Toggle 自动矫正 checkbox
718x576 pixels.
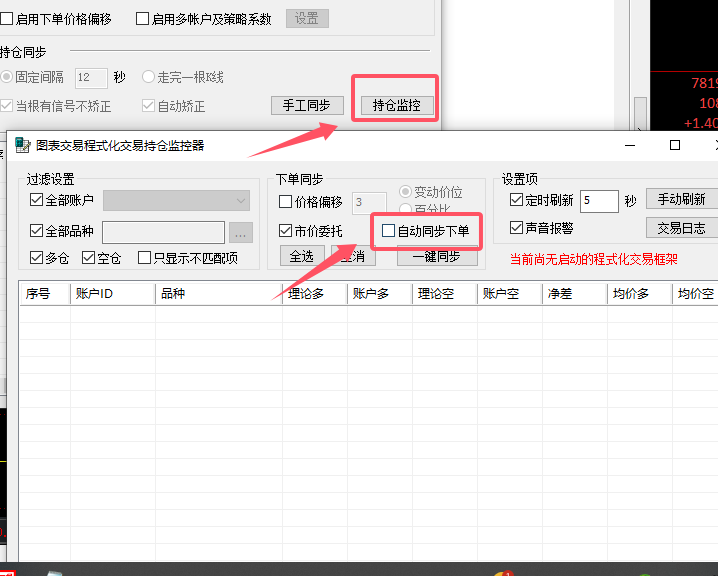(148, 106)
